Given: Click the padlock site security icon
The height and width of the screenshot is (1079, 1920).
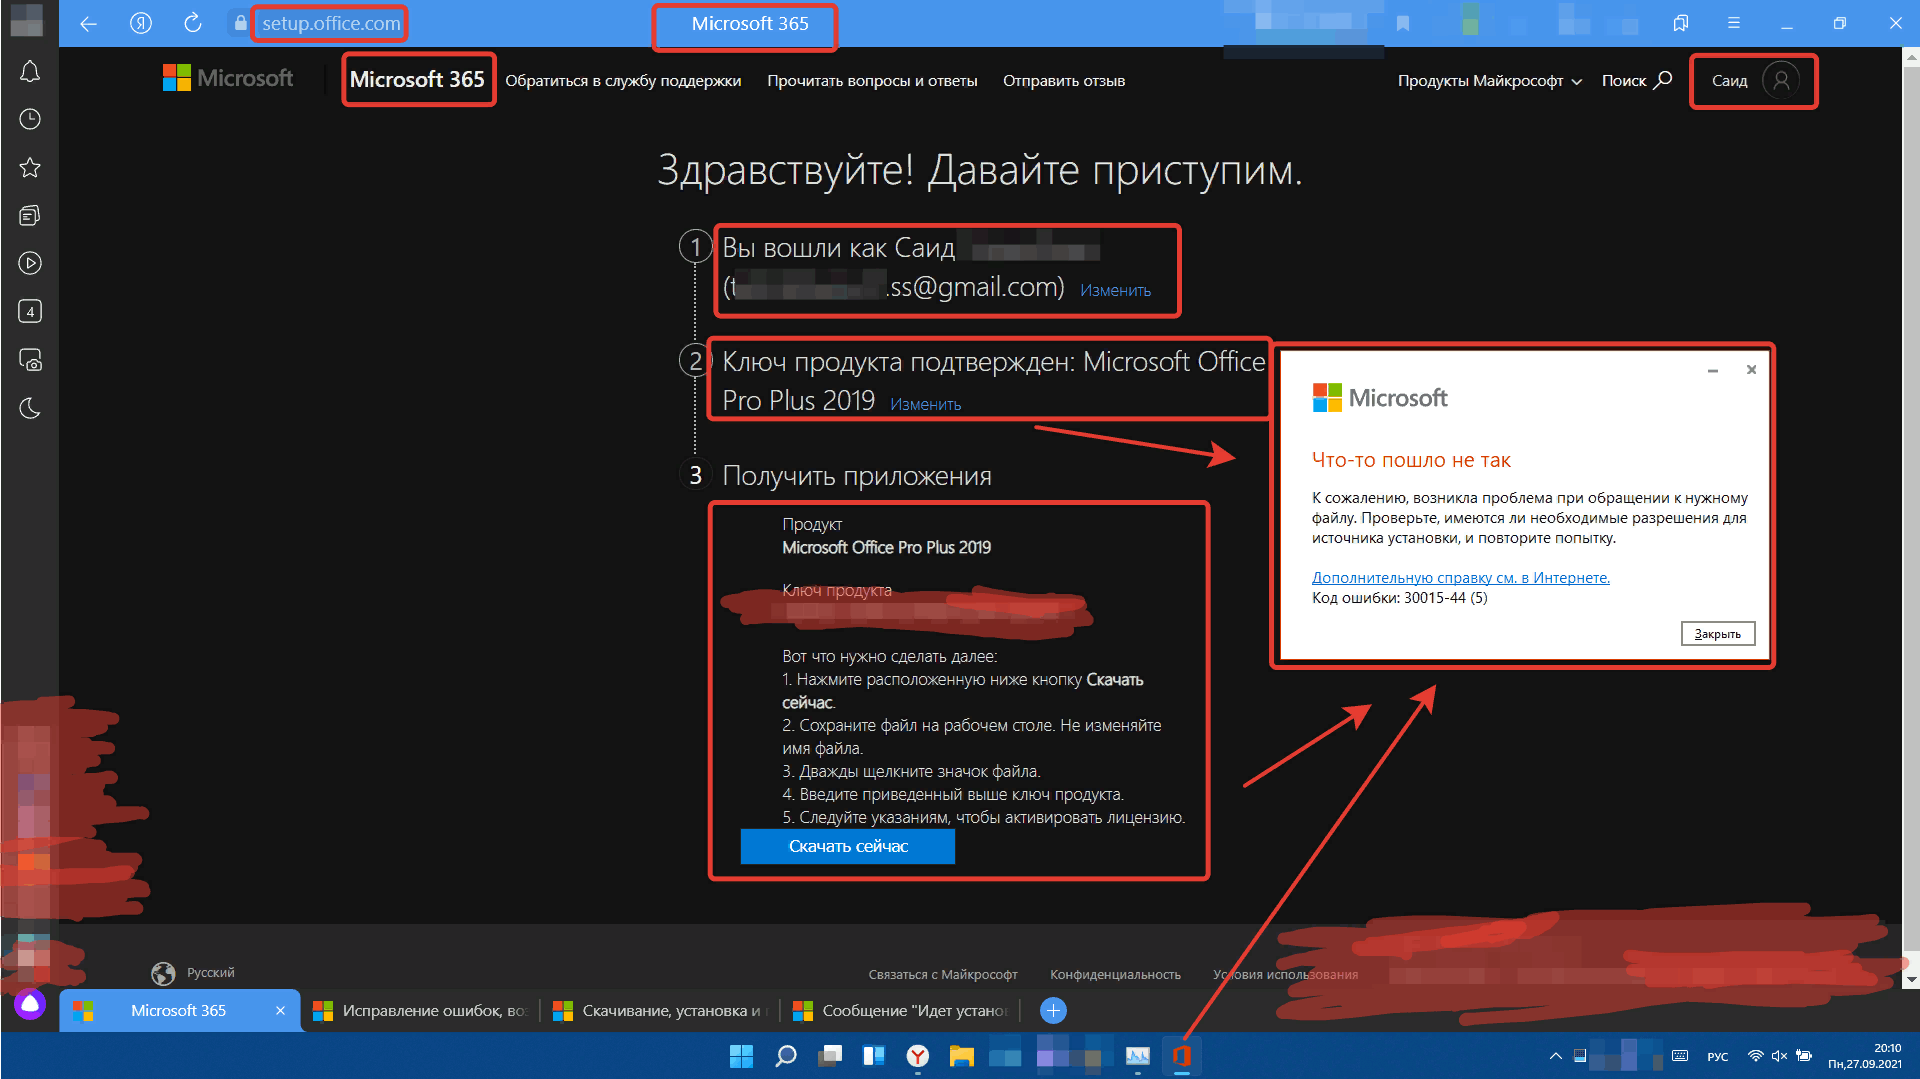Looking at the screenshot, I should click(240, 23).
